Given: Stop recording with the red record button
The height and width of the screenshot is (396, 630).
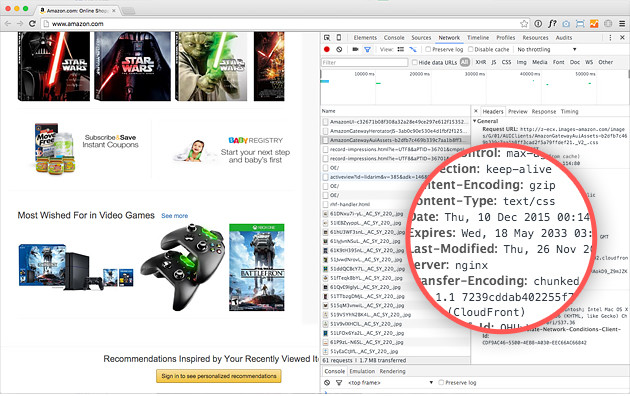Looking at the screenshot, I should click(327, 49).
